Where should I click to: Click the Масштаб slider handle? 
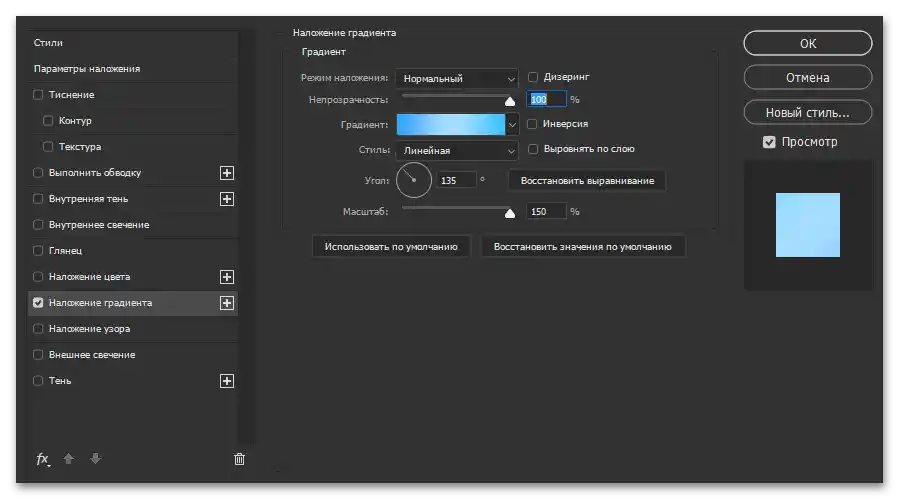(x=510, y=213)
